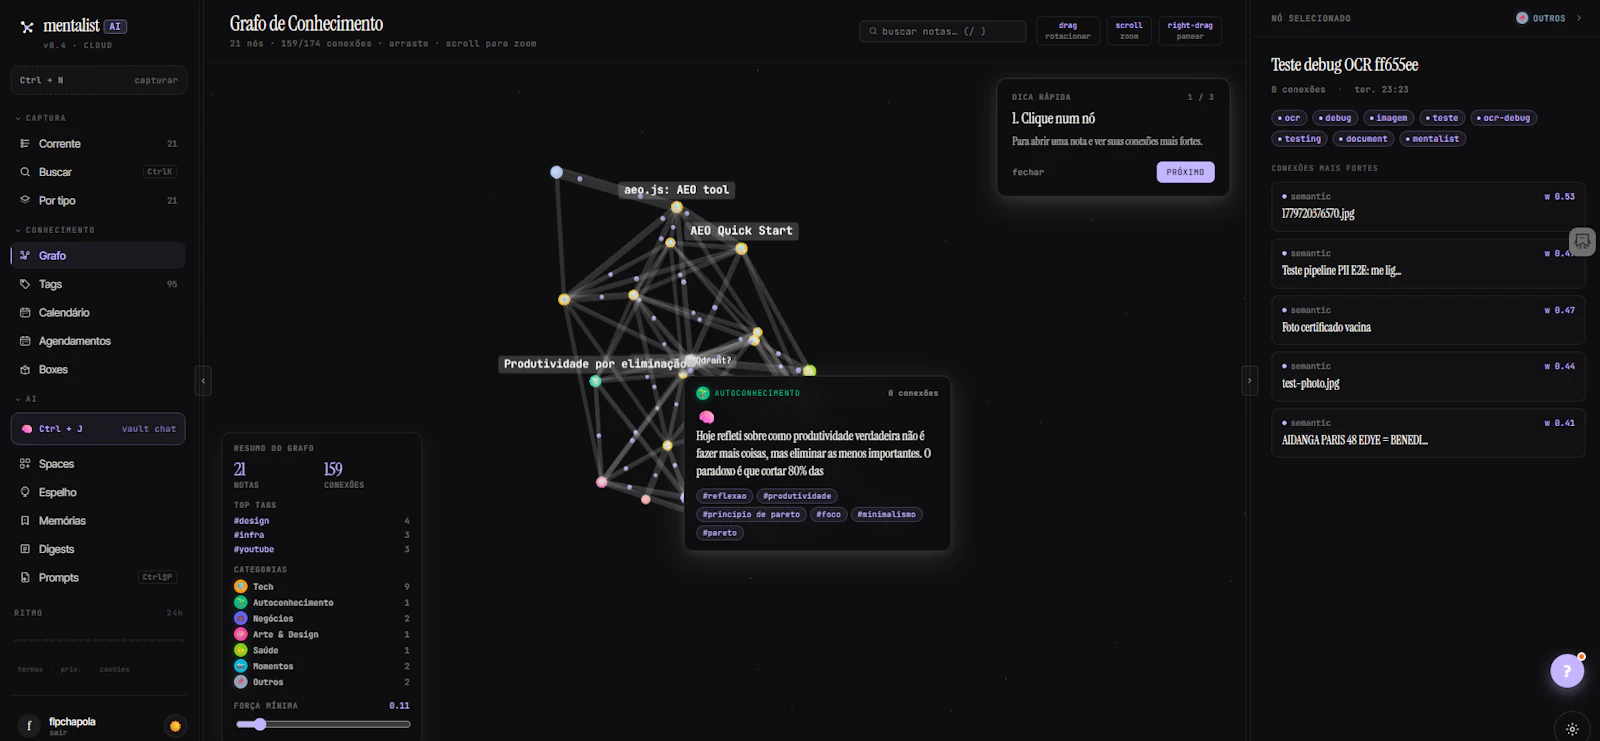The image size is (1600, 741).
Task: Open Prompts section
Action: pyautogui.click(x=98, y=577)
